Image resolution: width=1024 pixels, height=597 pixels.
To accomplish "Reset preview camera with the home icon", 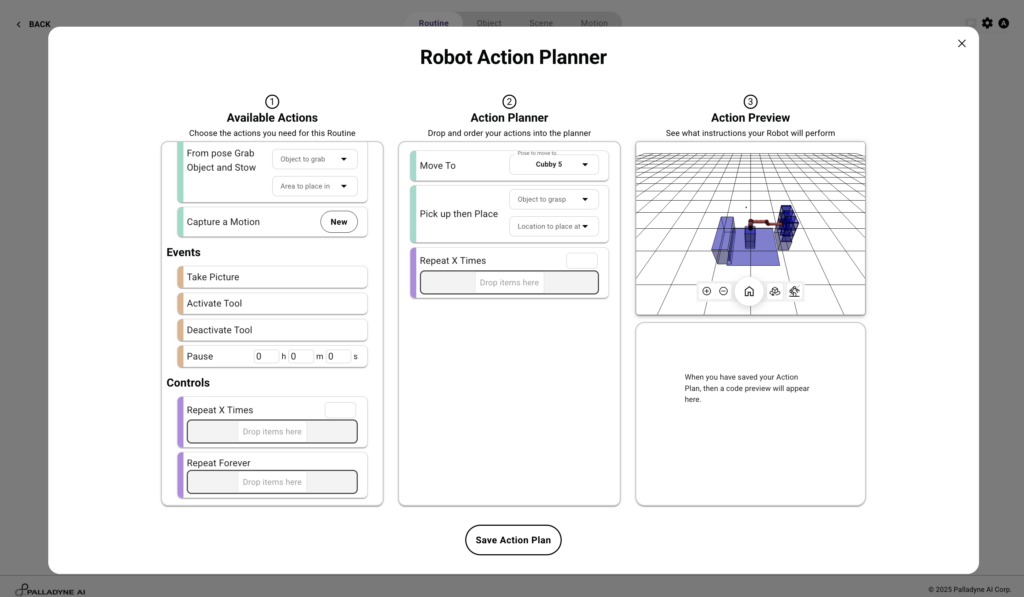I will click(749, 291).
